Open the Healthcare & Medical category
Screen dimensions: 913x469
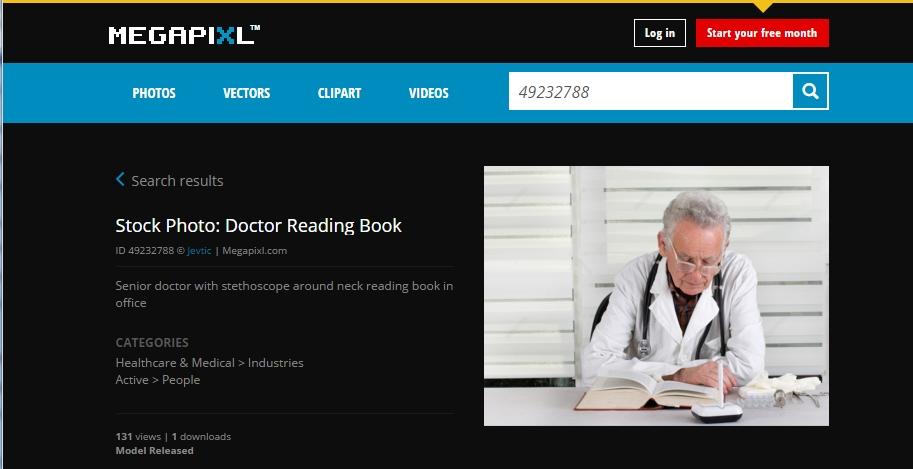[175, 362]
